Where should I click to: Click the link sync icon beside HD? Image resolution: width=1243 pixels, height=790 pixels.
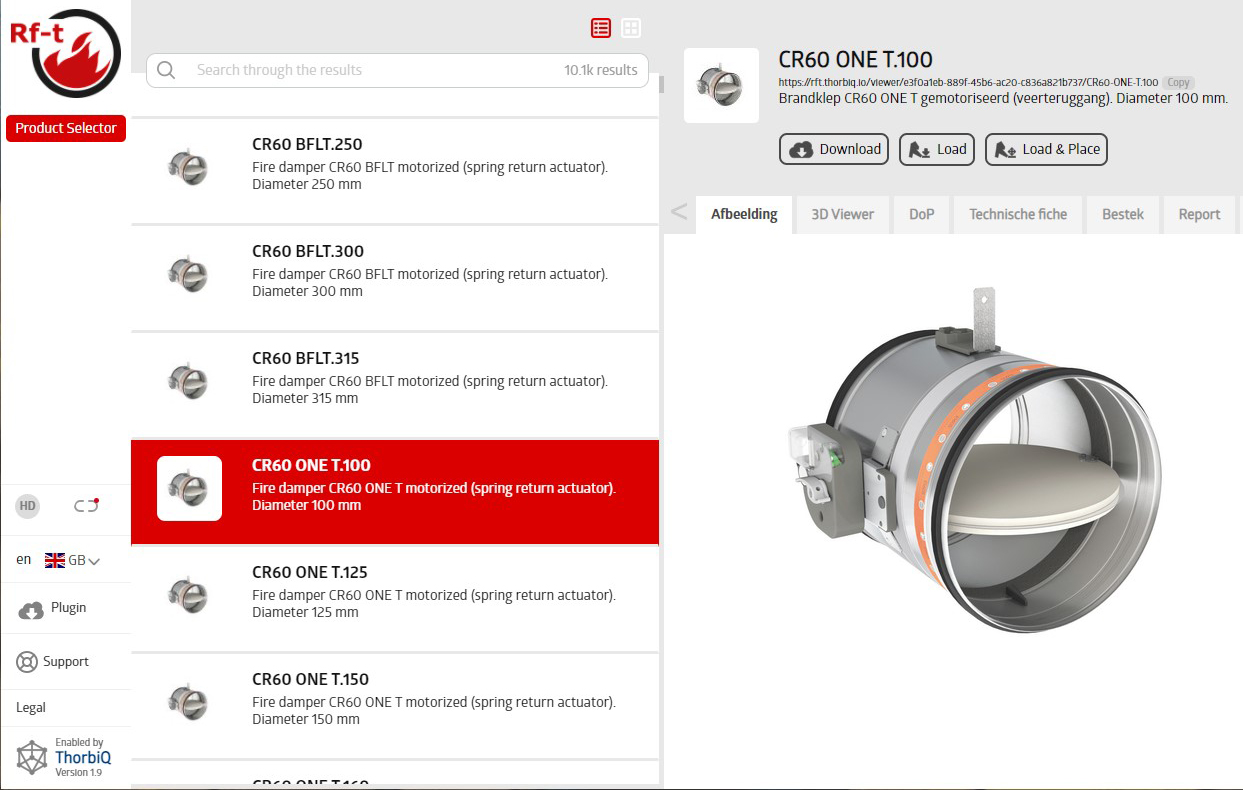[87, 506]
